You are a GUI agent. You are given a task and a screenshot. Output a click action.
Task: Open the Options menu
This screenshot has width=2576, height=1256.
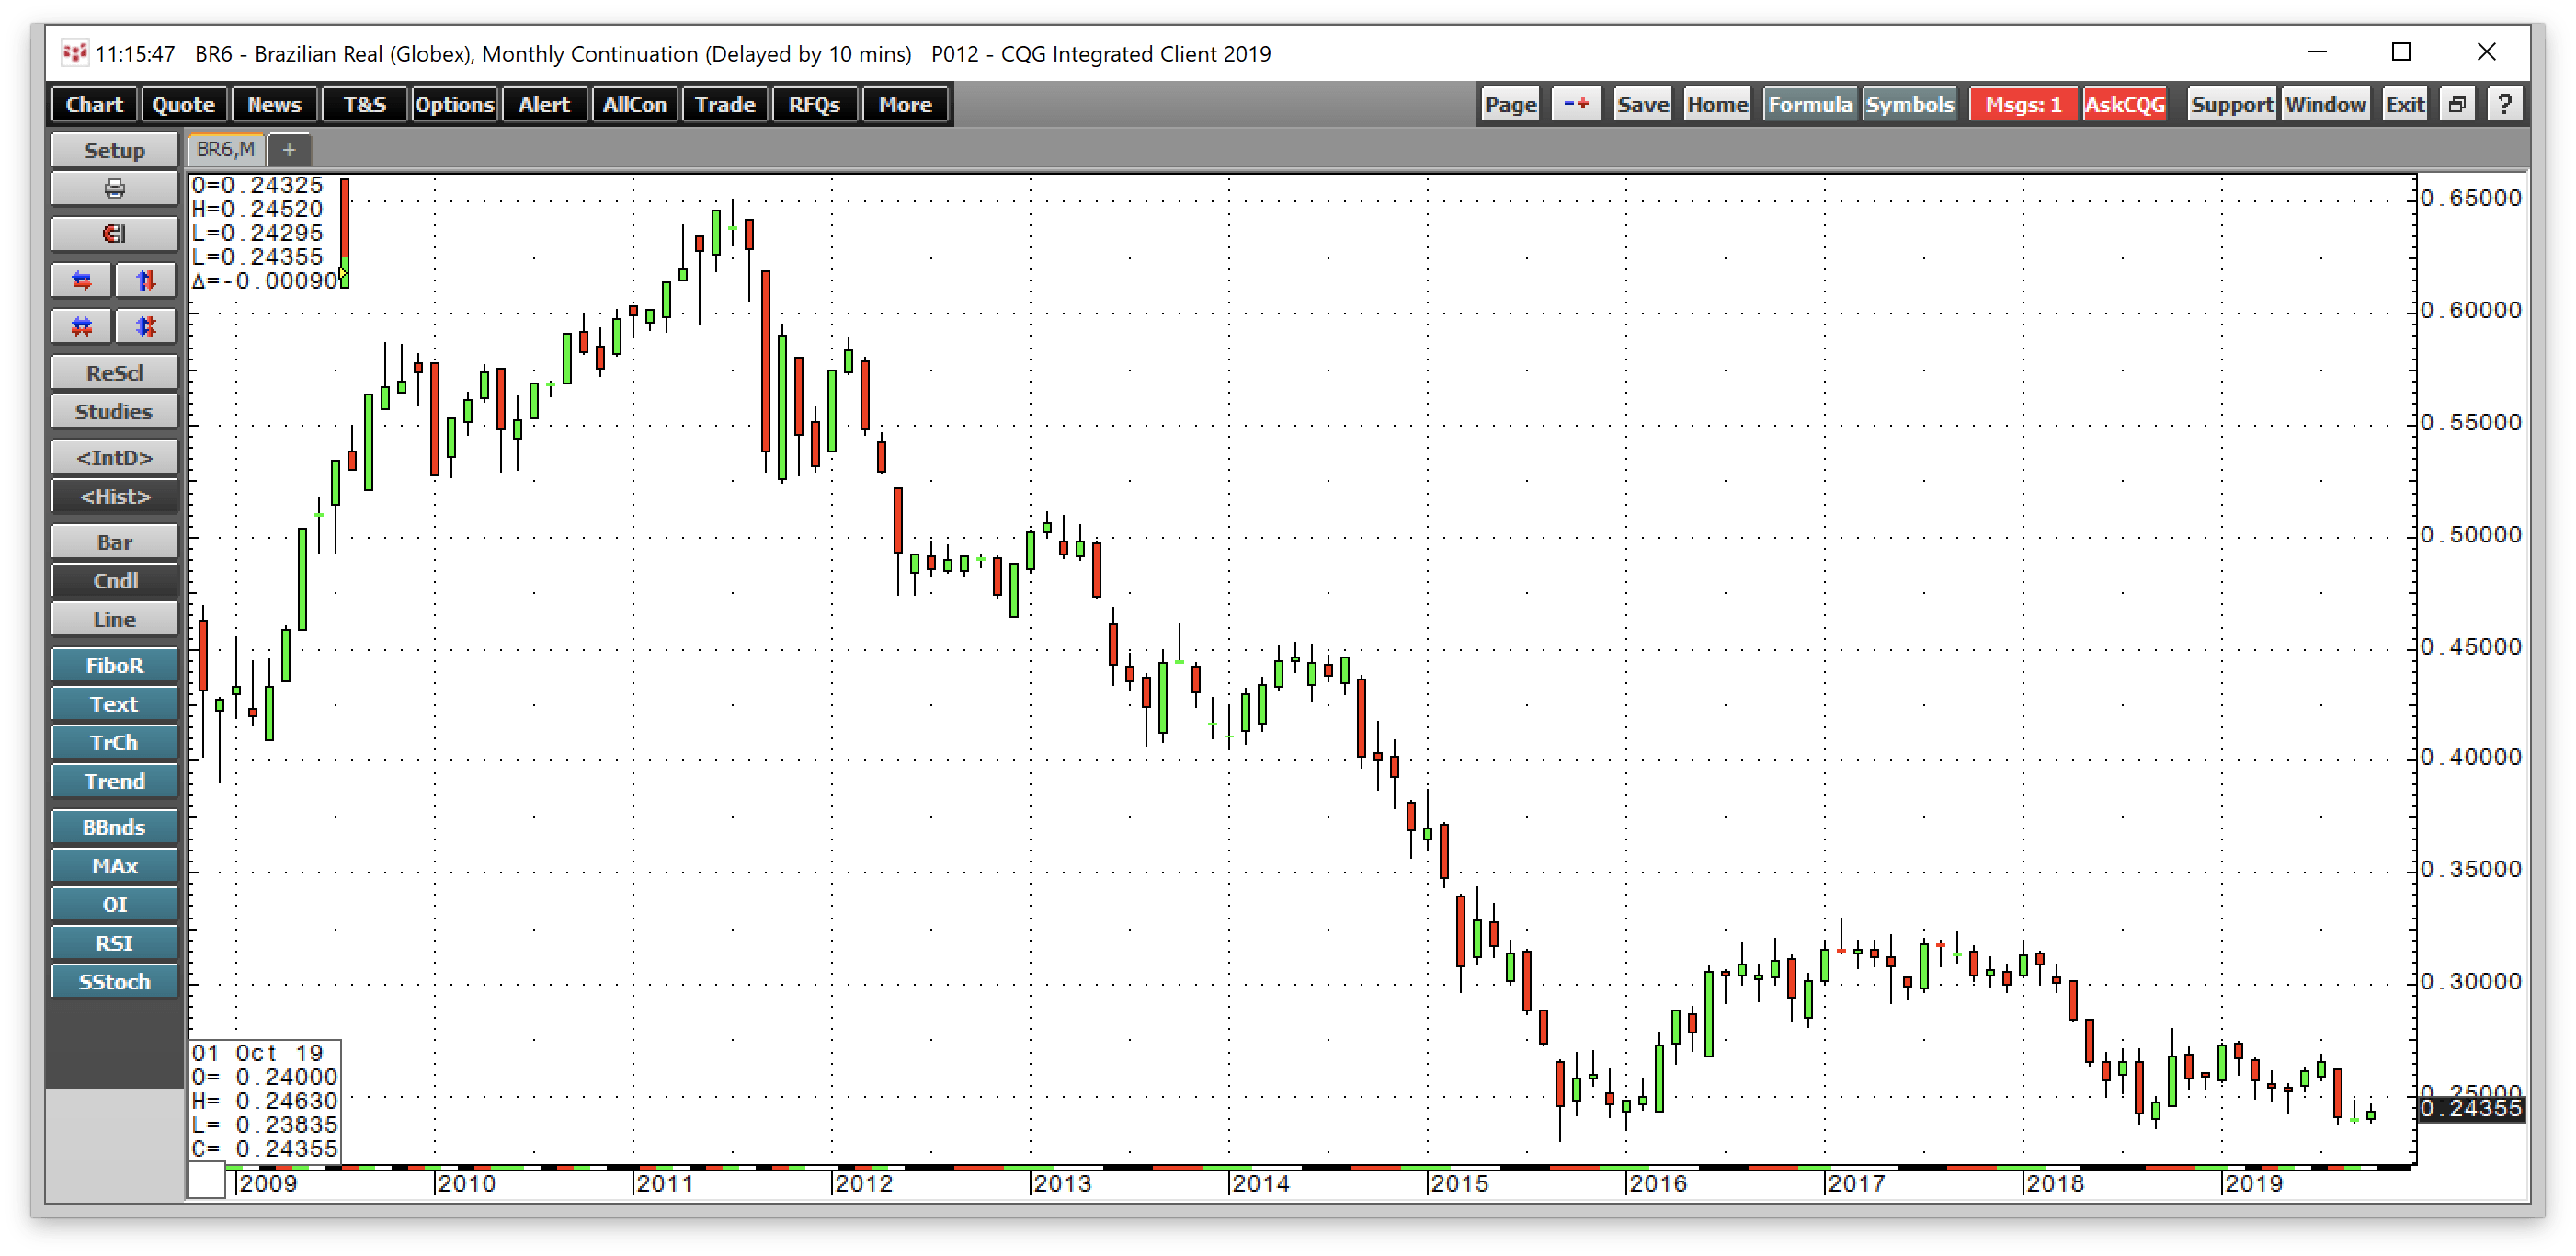(x=454, y=104)
